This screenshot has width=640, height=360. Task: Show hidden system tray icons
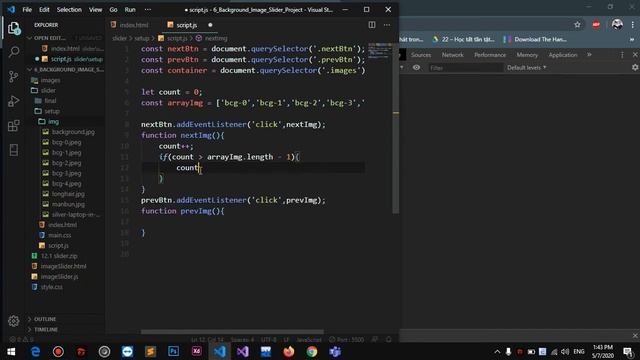pos(497,351)
